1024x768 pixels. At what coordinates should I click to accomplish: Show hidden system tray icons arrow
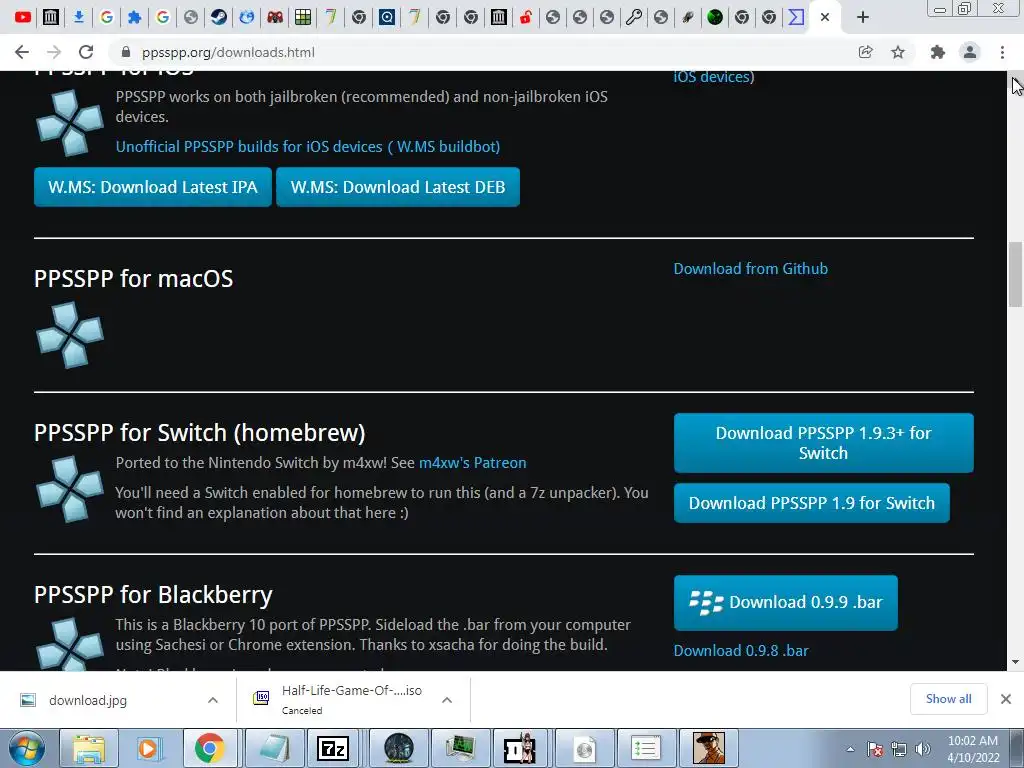(x=850, y=749)
